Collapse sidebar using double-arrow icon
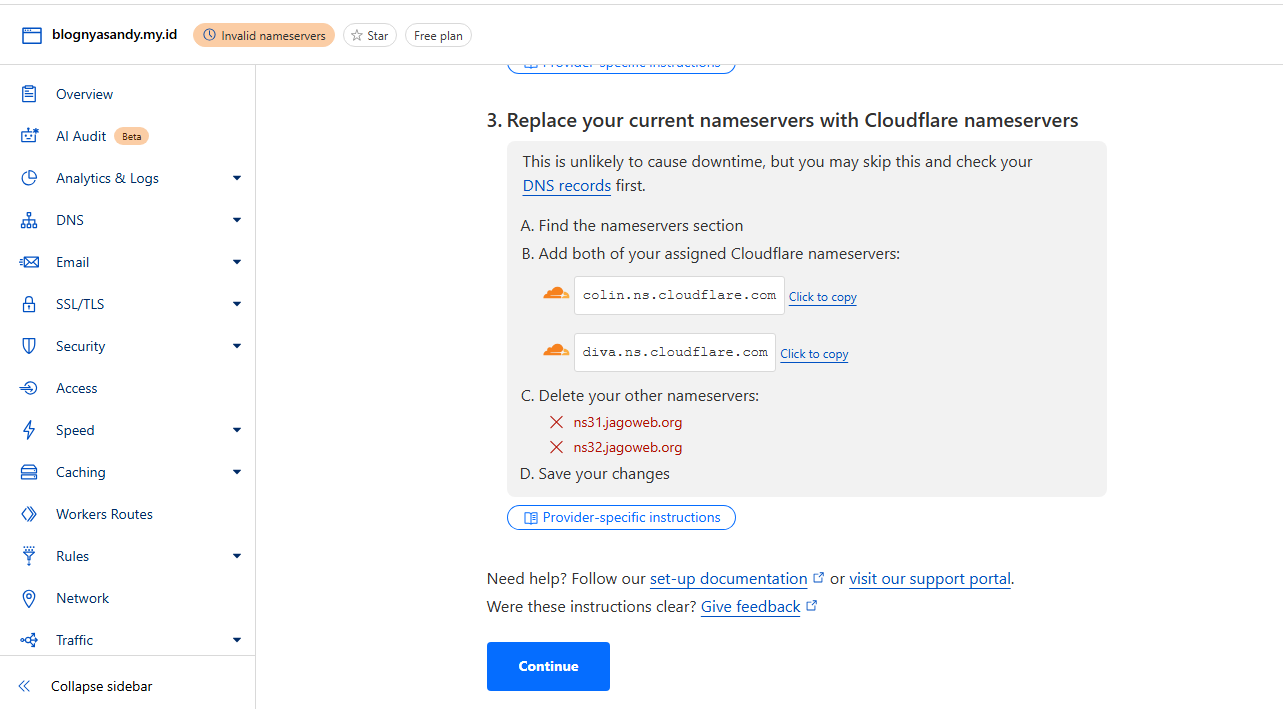 25,686
